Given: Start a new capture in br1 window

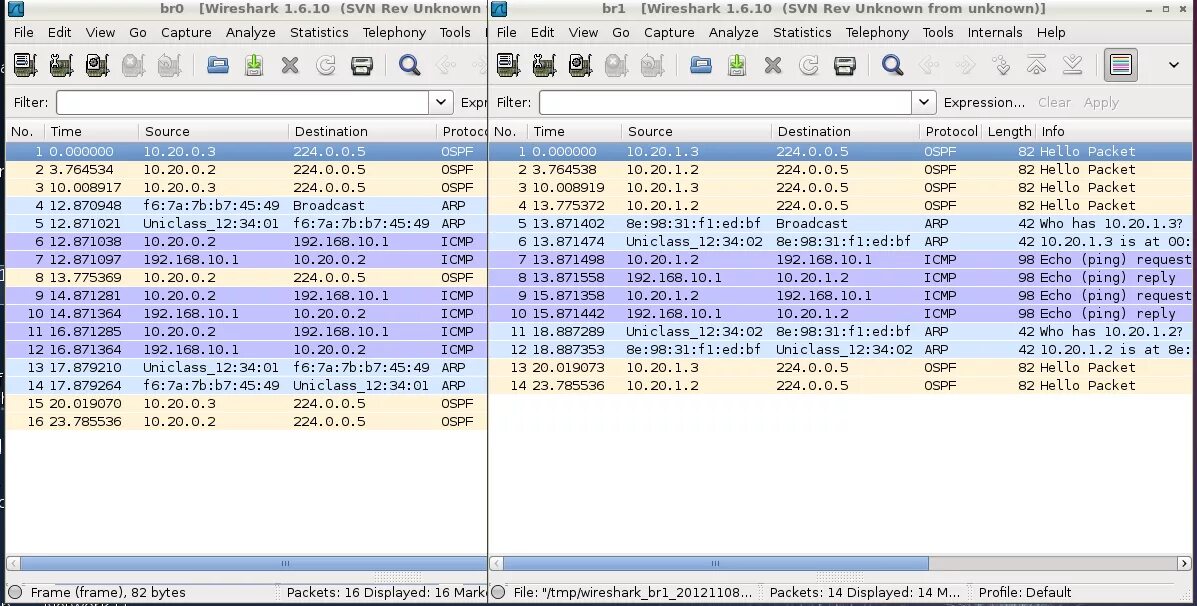Looking at the screenshot, I should (580, 66).
